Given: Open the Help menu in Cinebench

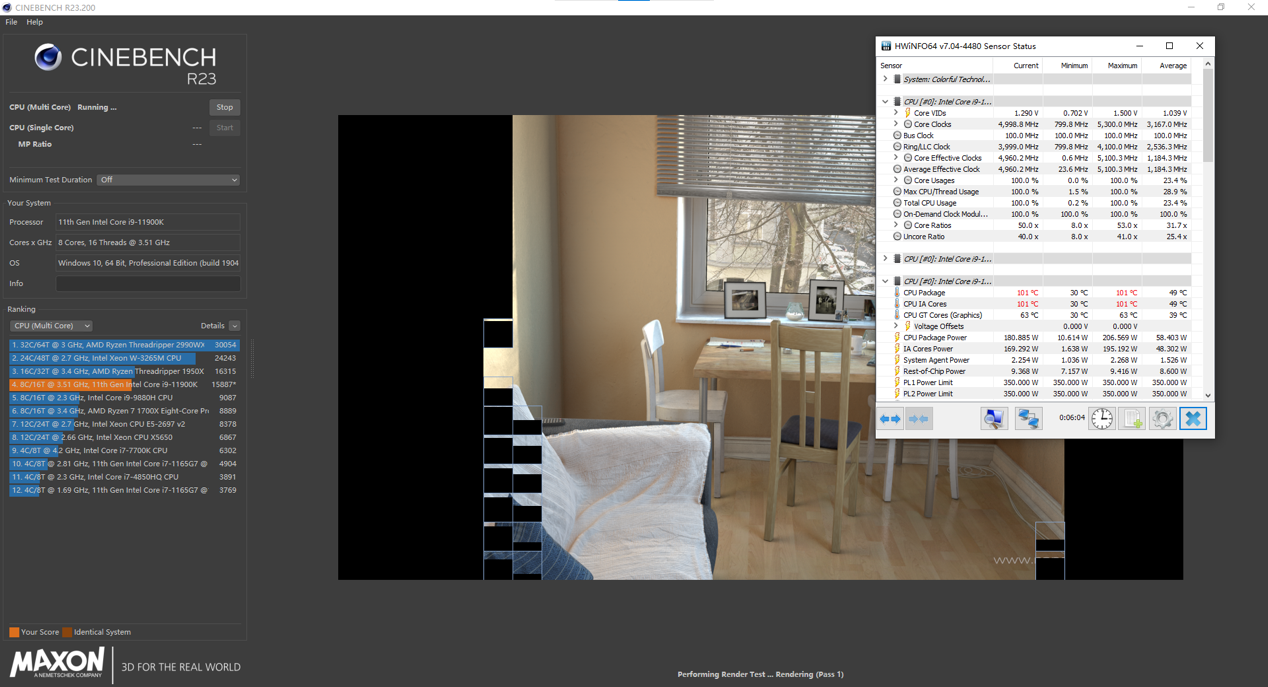Looking at the screenshot, I should pyautogui.click(x=34, y=22).
